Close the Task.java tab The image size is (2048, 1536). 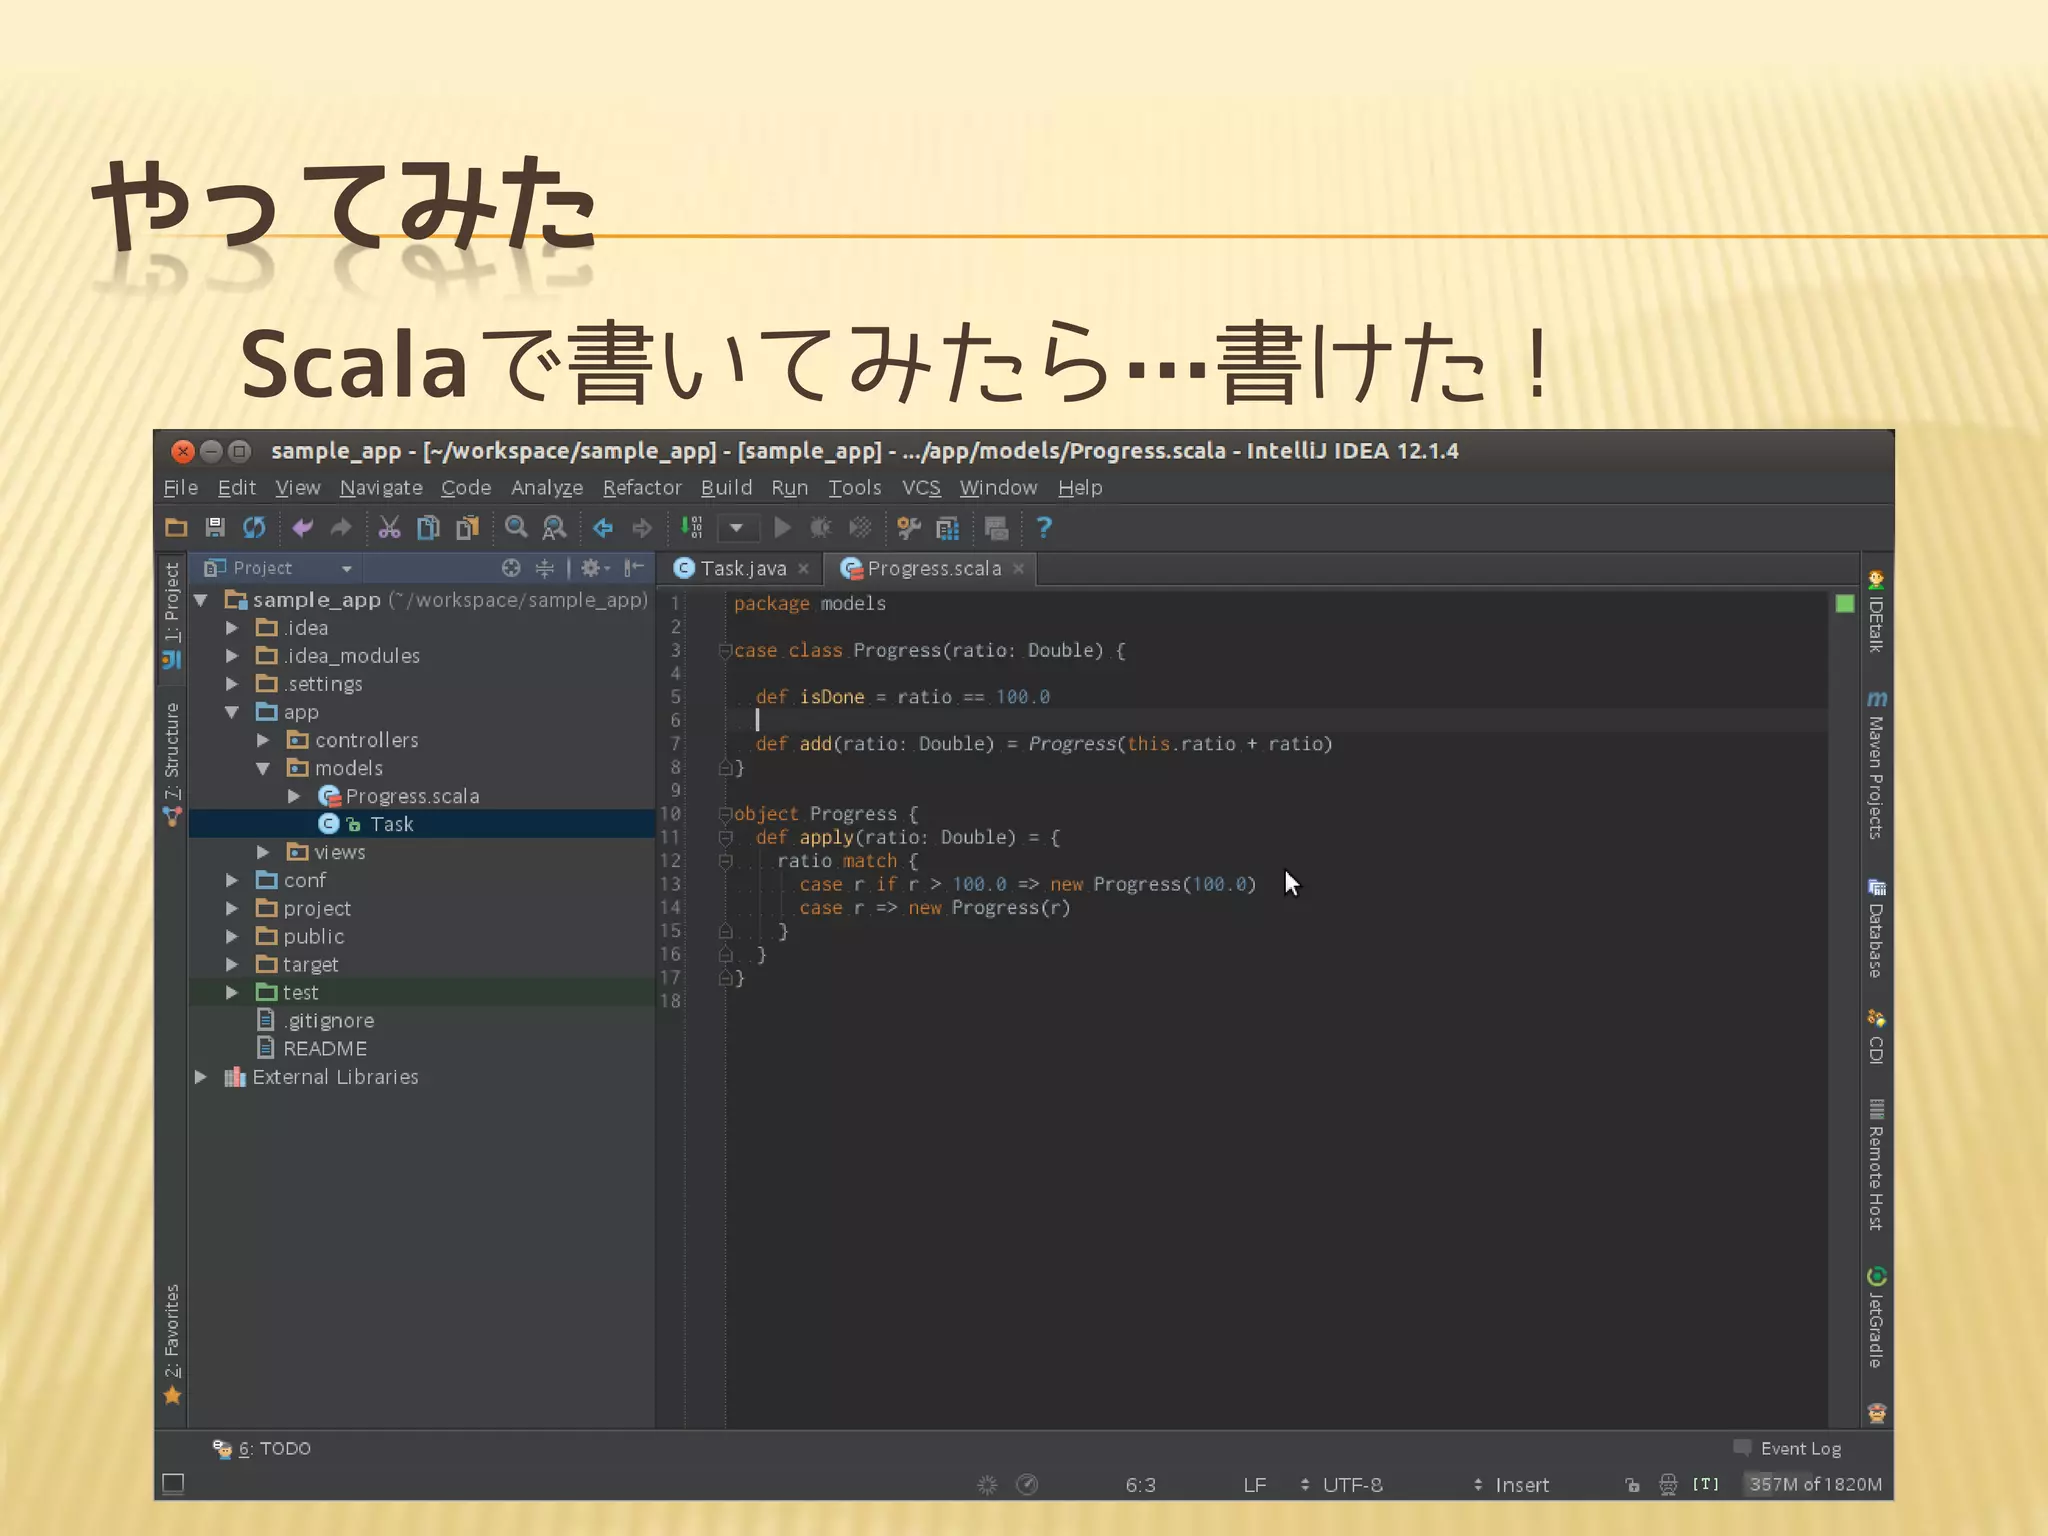(803, 568)
